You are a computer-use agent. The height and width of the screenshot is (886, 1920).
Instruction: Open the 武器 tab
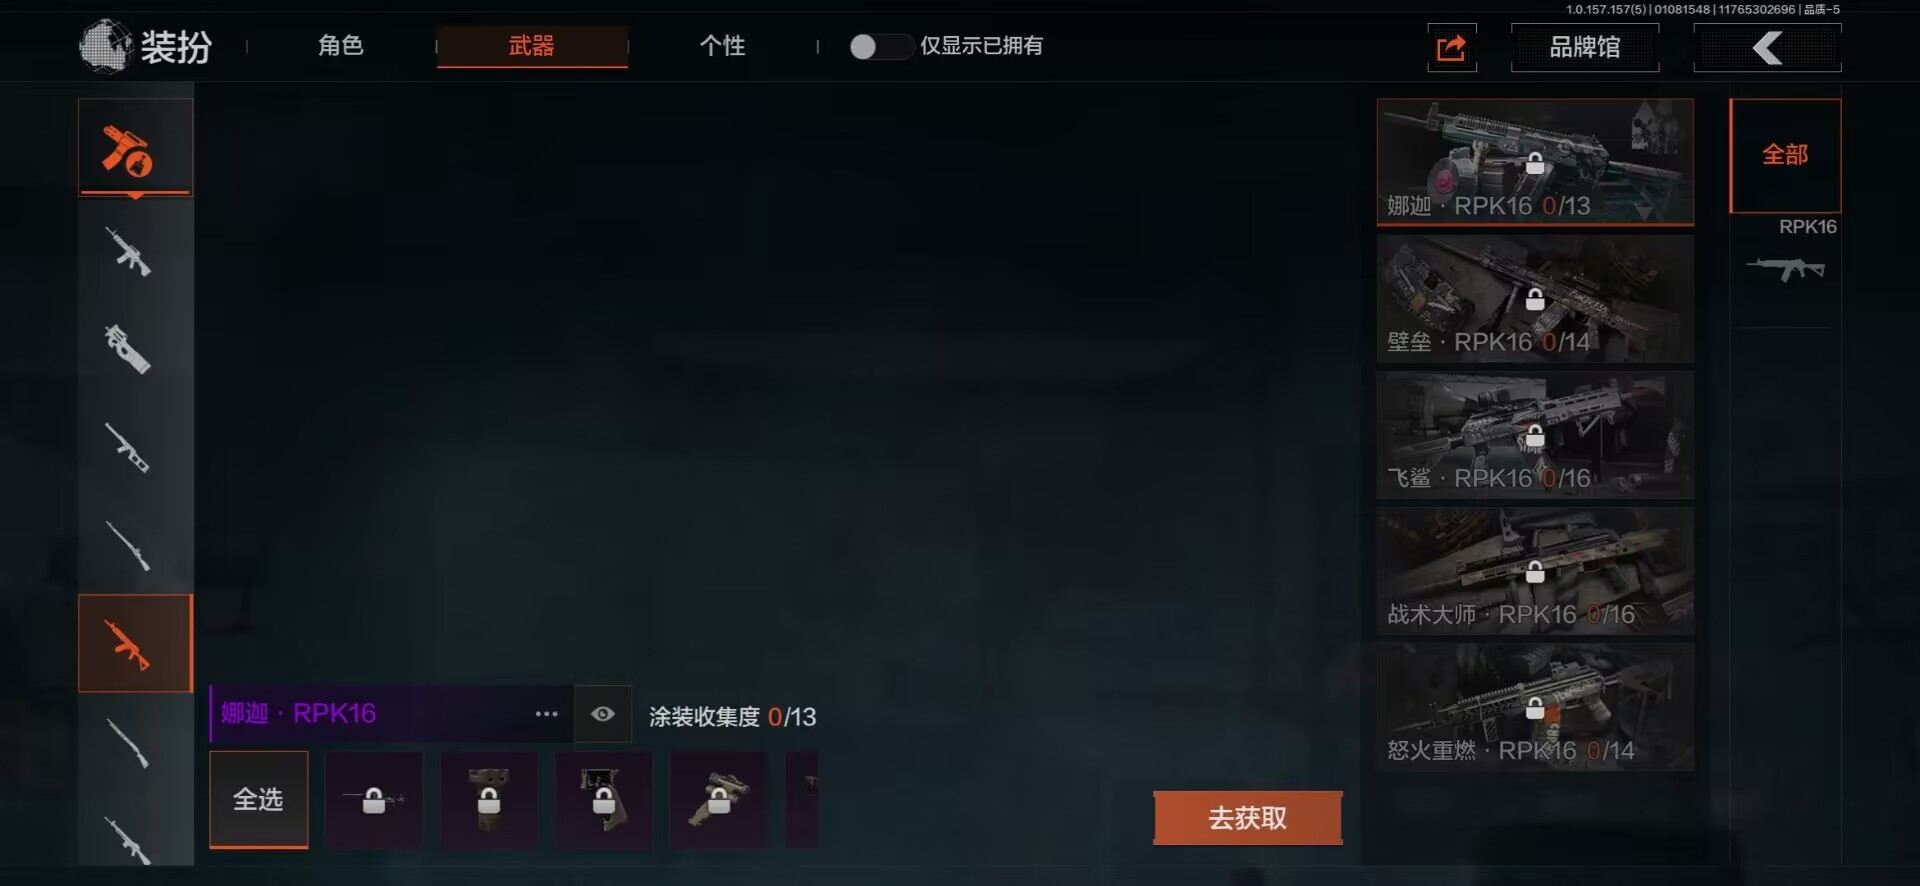click(532, 46)
